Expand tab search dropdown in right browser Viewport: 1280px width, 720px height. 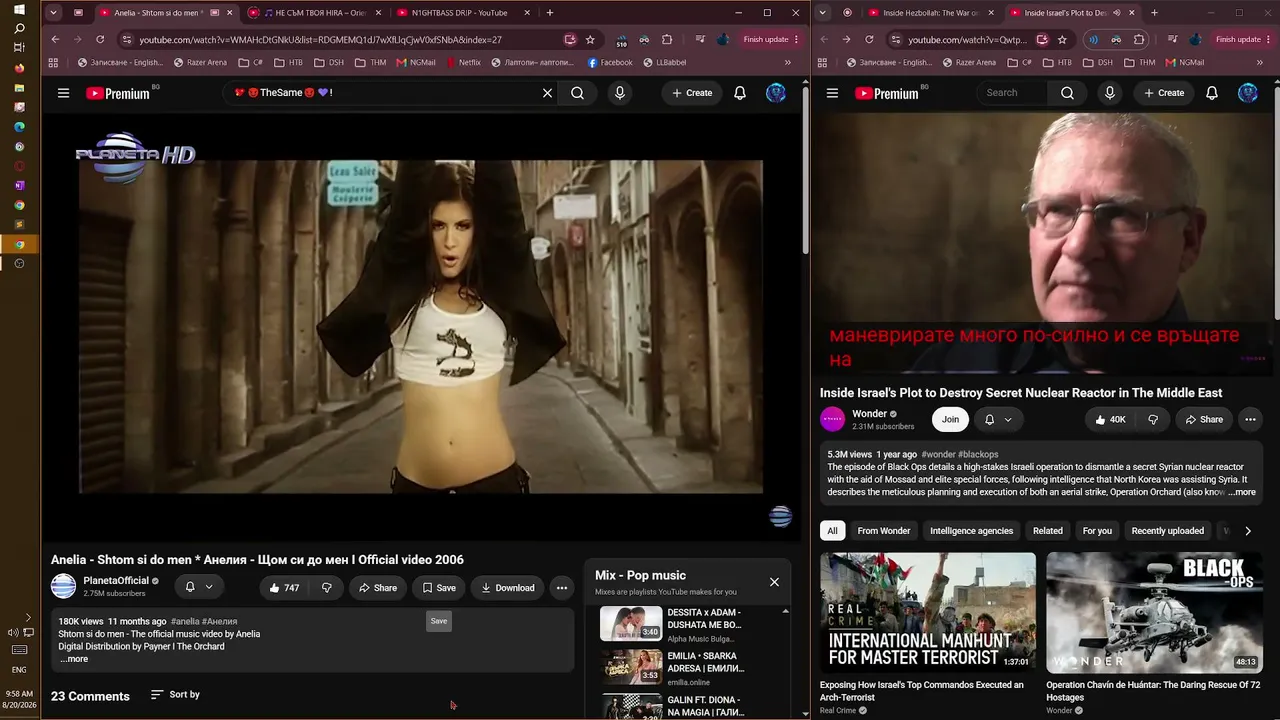click(823, 13)
